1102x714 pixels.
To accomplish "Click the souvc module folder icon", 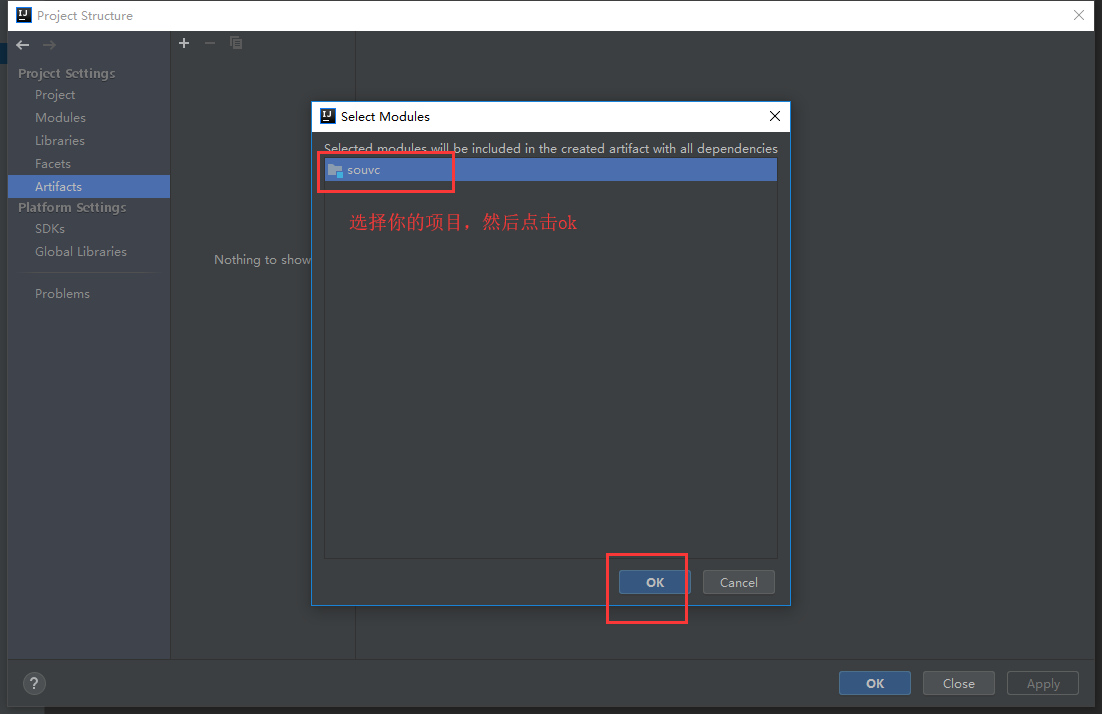I will click(335, 170).
